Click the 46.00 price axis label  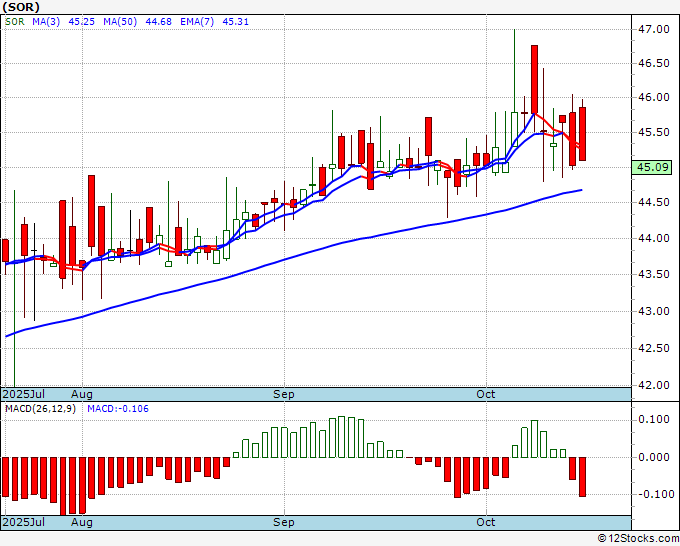(654, 98)
